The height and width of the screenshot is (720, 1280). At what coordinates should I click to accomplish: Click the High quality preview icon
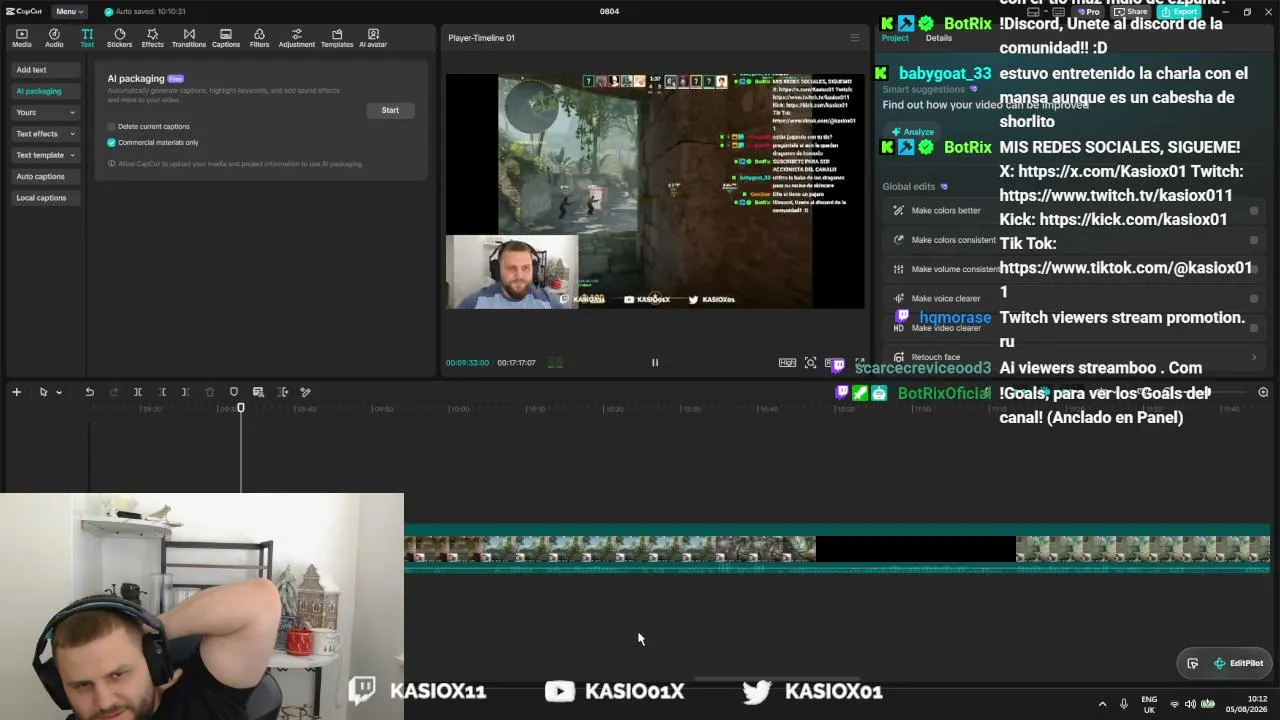tap(788, 363)
